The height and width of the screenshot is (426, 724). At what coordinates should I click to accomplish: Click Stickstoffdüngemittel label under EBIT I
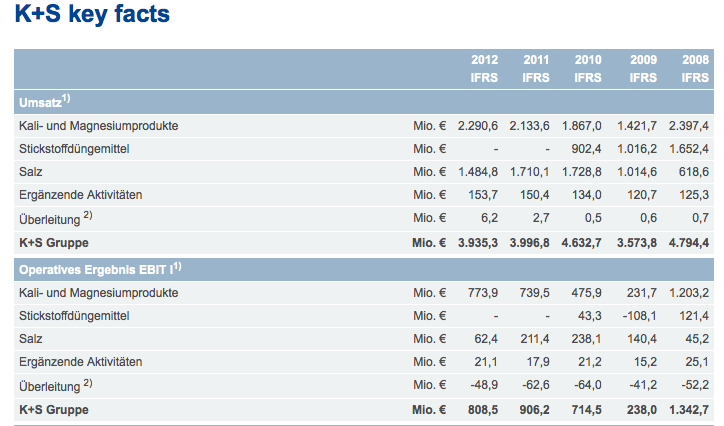pyautogui.click(x=74, y=316)
